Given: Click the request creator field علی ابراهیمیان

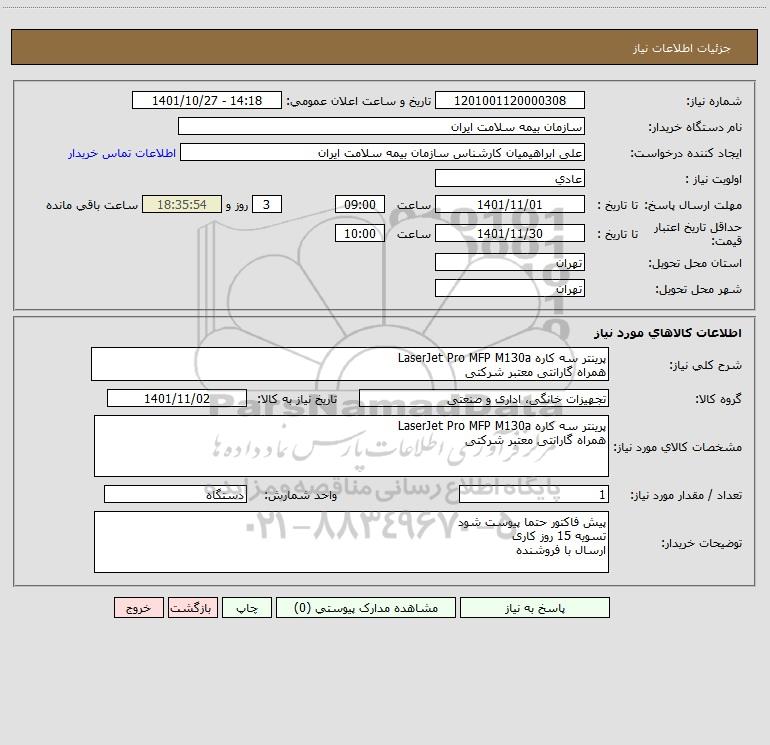Looking at the screenshot, I should click(x=382, y=152).
